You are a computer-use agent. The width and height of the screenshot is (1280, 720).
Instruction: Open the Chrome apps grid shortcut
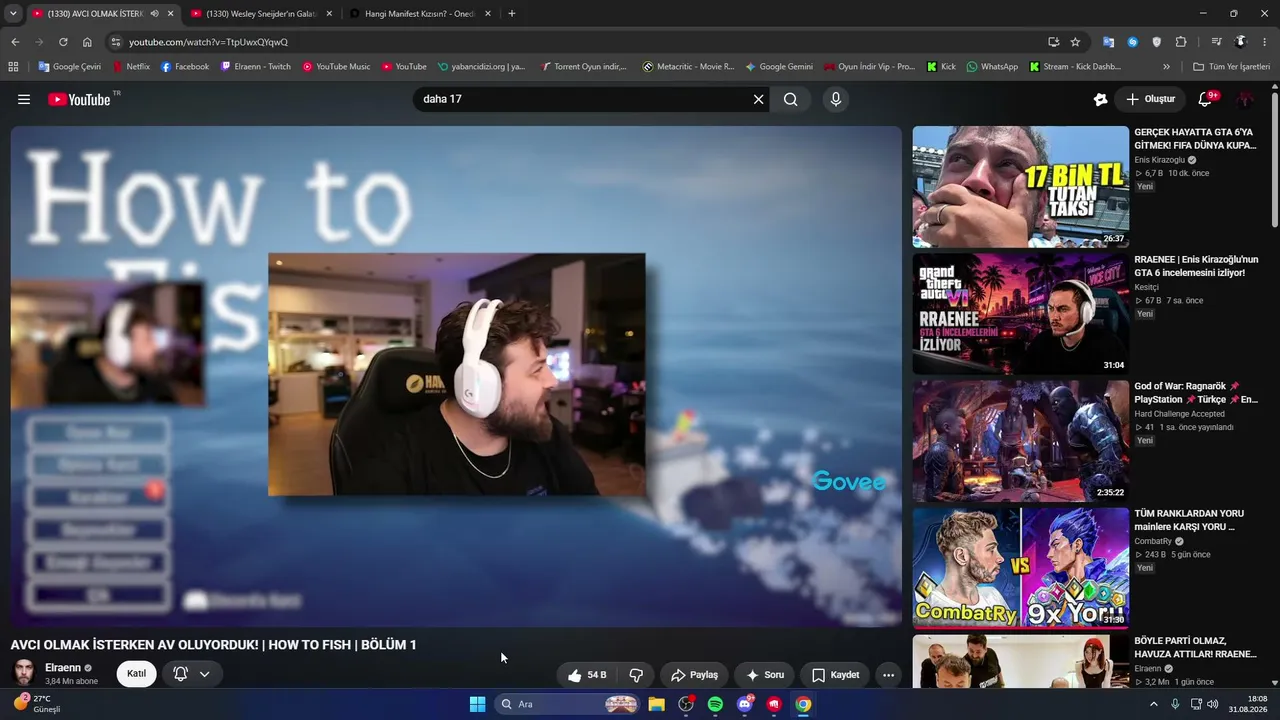point(13,67)
